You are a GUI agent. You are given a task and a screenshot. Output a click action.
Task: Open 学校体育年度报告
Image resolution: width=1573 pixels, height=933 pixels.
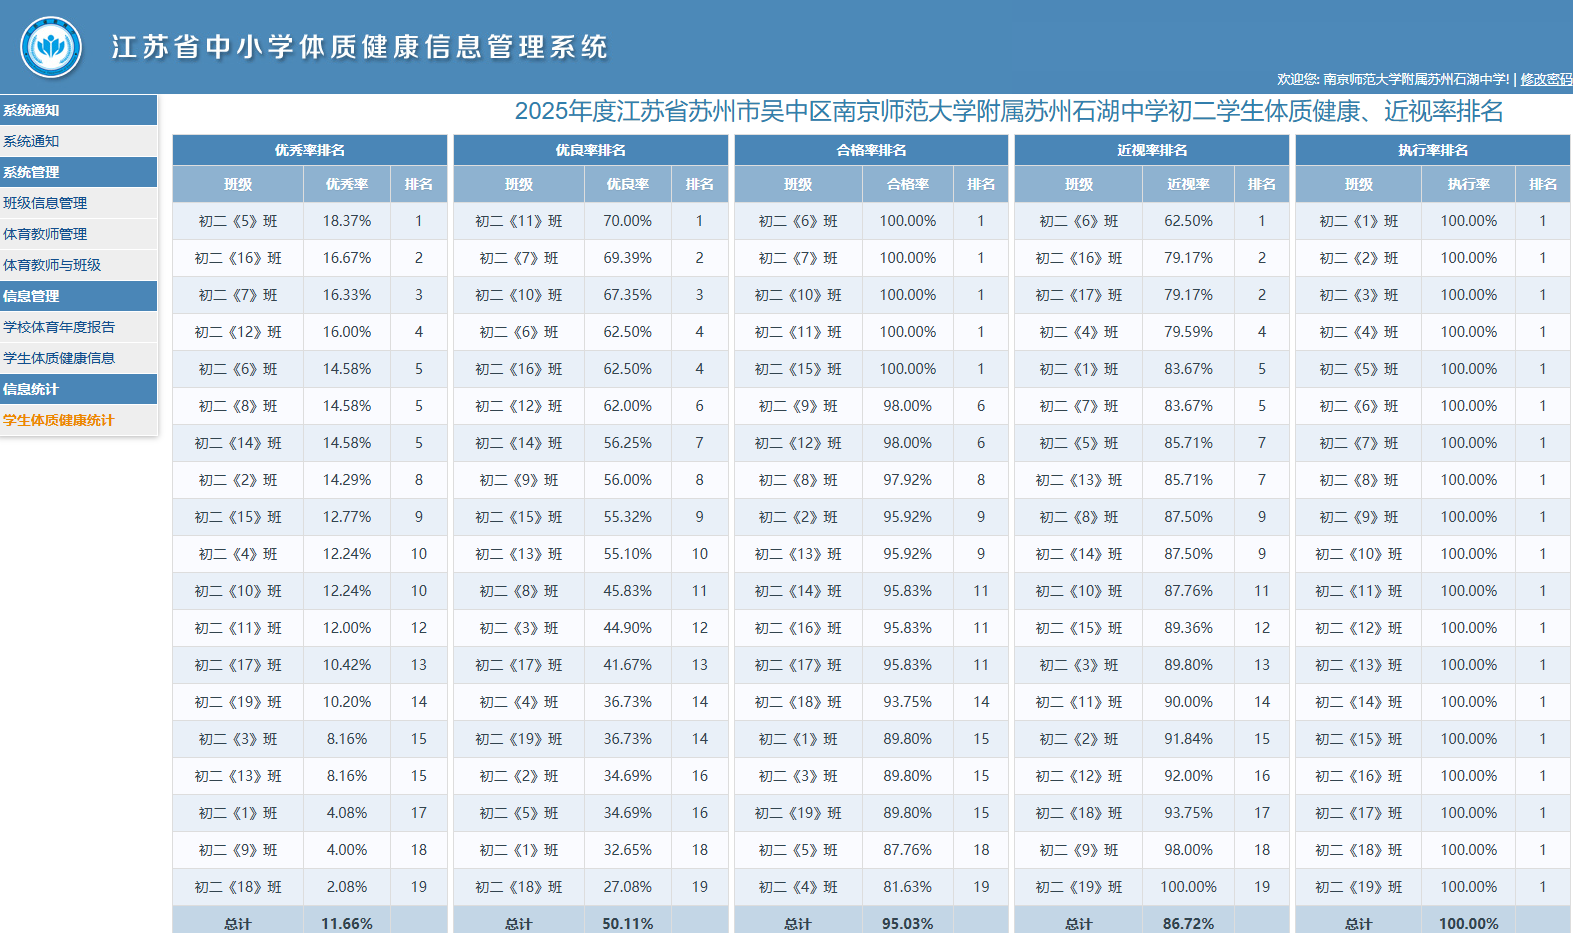pyautogui.click(x=59, y=327)
